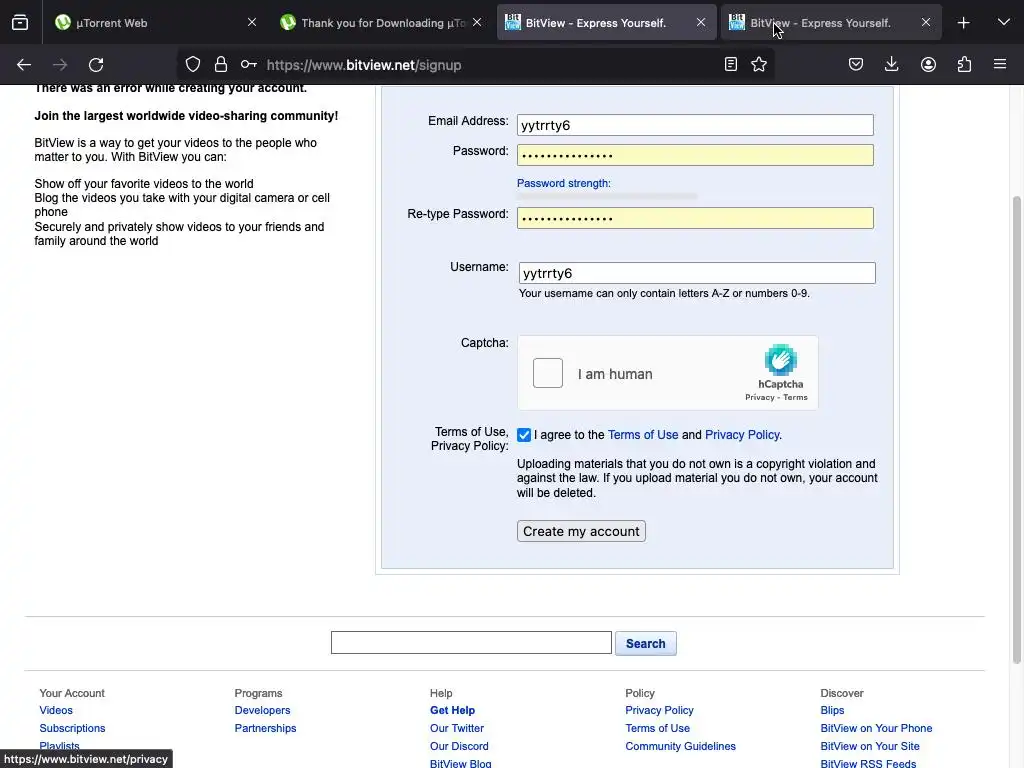The height and width of the screenshot is (768, 1024).
Task: Close the active BitView tab
Action: (x=701, y=22)
